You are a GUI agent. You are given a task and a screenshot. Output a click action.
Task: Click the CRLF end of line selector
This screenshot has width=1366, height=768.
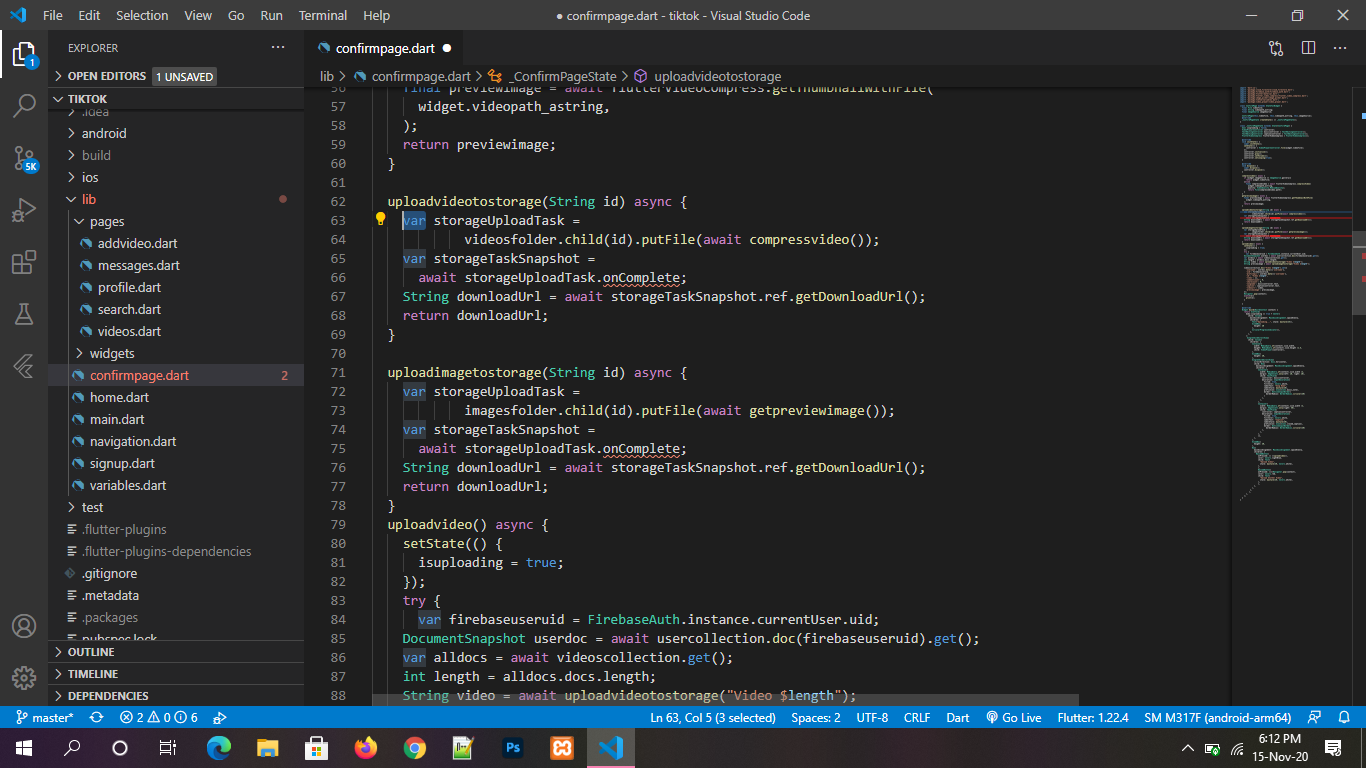(x=917, y=717)
